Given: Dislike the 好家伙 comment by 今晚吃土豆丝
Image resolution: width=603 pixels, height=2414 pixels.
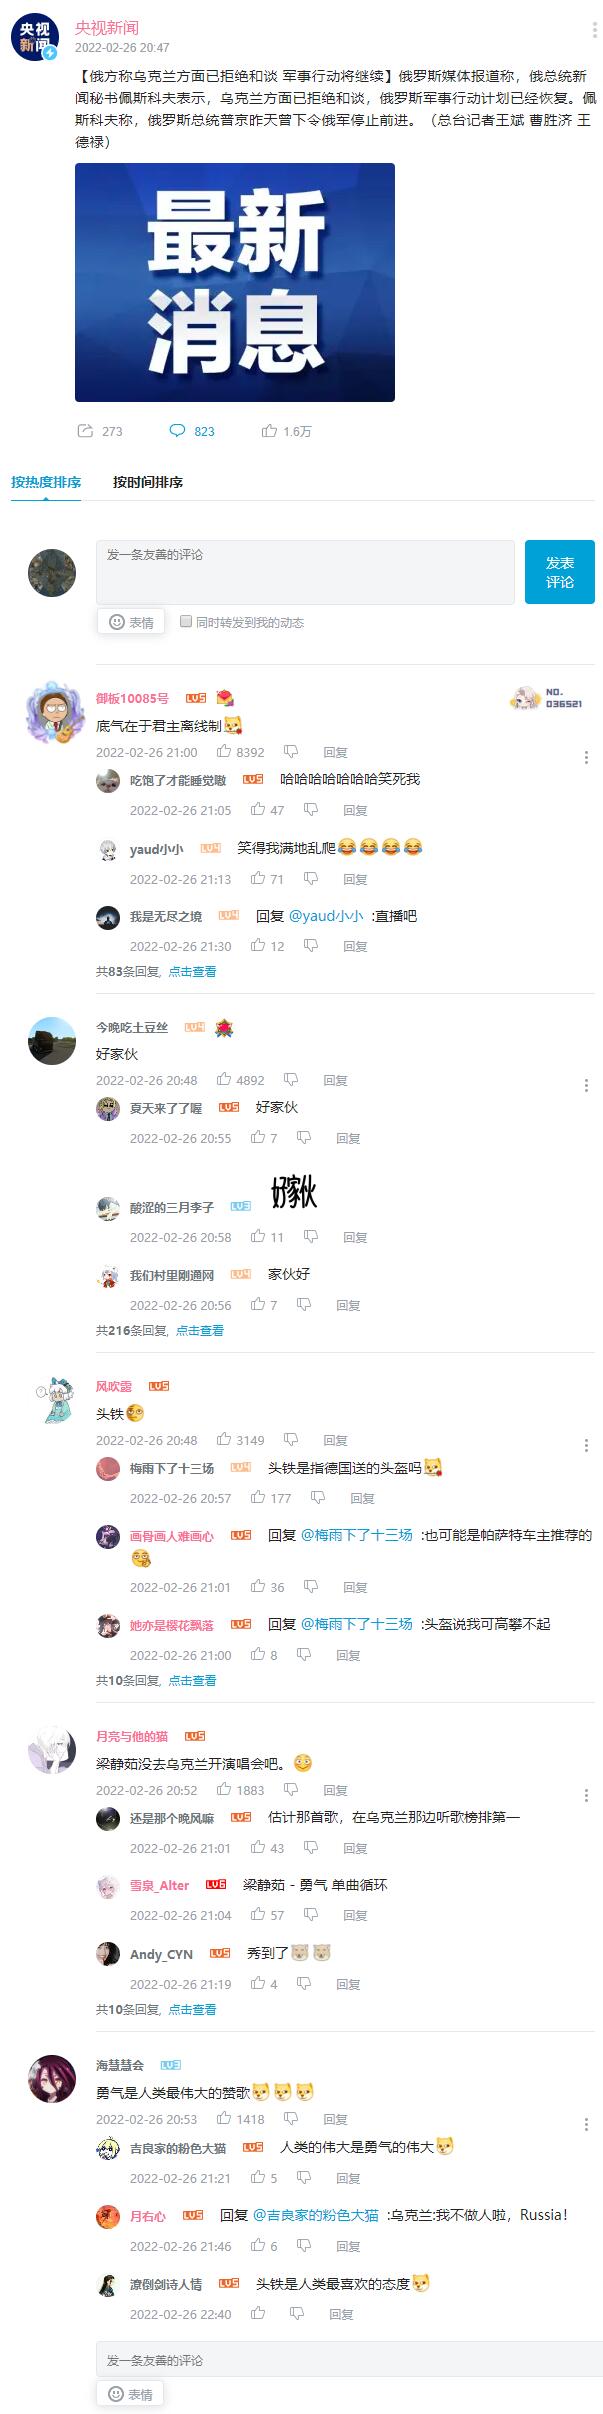Looking at the screenshot, I should [291, 1079].
